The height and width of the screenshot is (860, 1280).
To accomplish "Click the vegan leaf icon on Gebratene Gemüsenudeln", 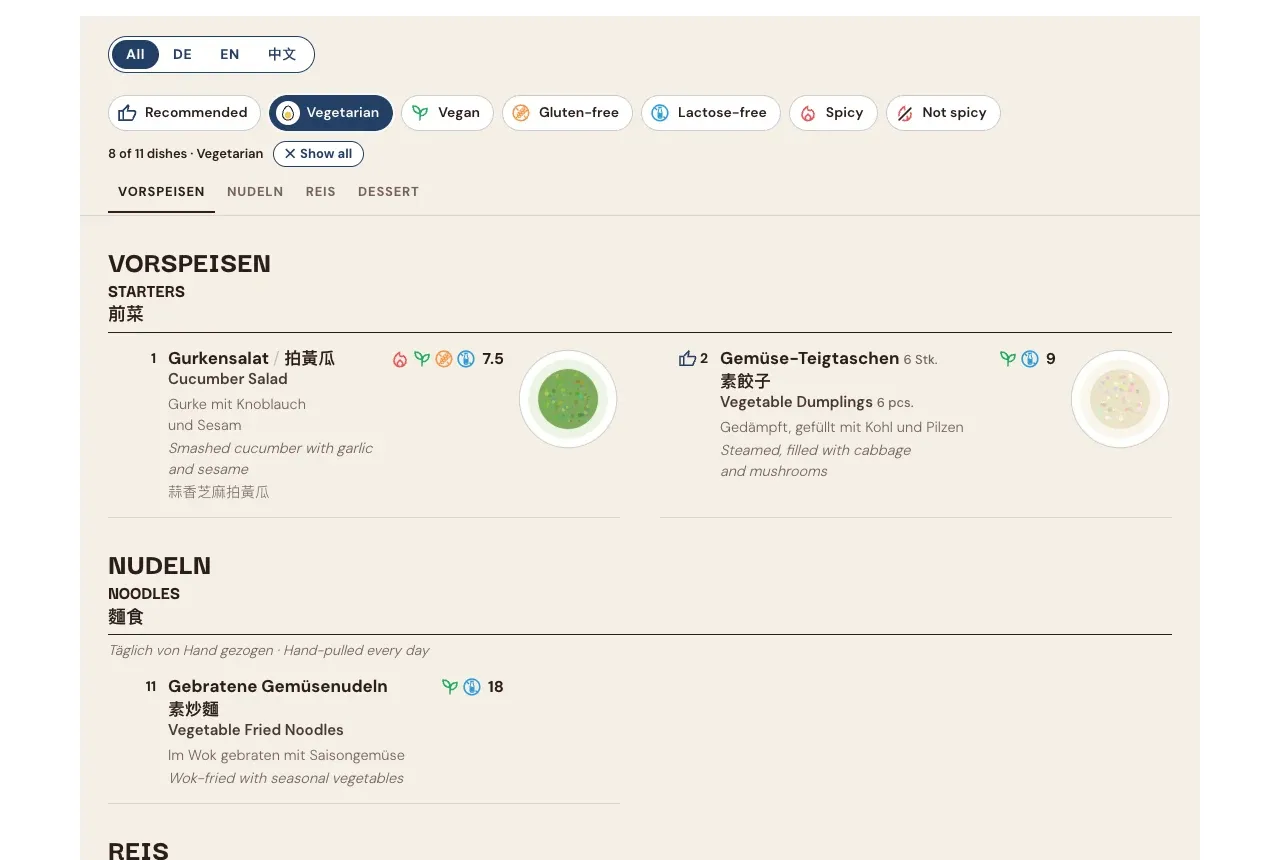I will pyautogui.click(x=450, y=687).
